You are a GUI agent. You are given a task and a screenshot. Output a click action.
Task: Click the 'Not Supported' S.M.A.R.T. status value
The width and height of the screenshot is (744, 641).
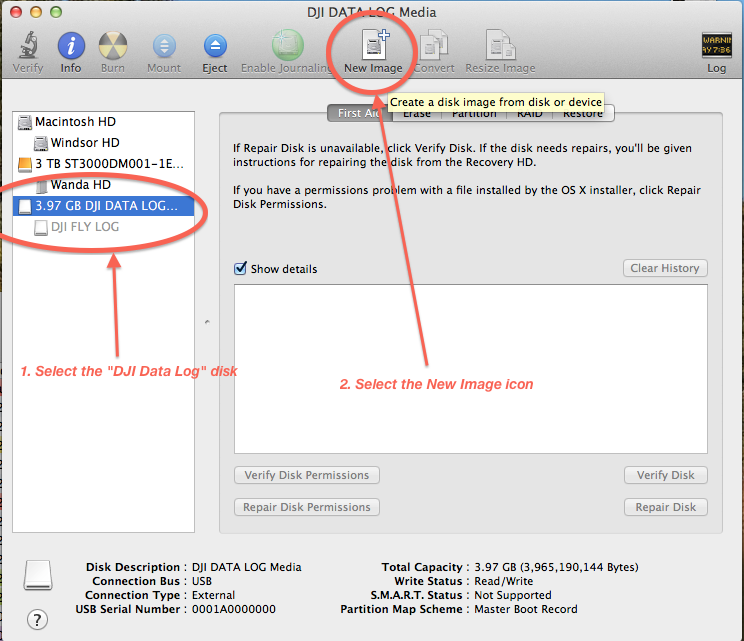point(513,595)
